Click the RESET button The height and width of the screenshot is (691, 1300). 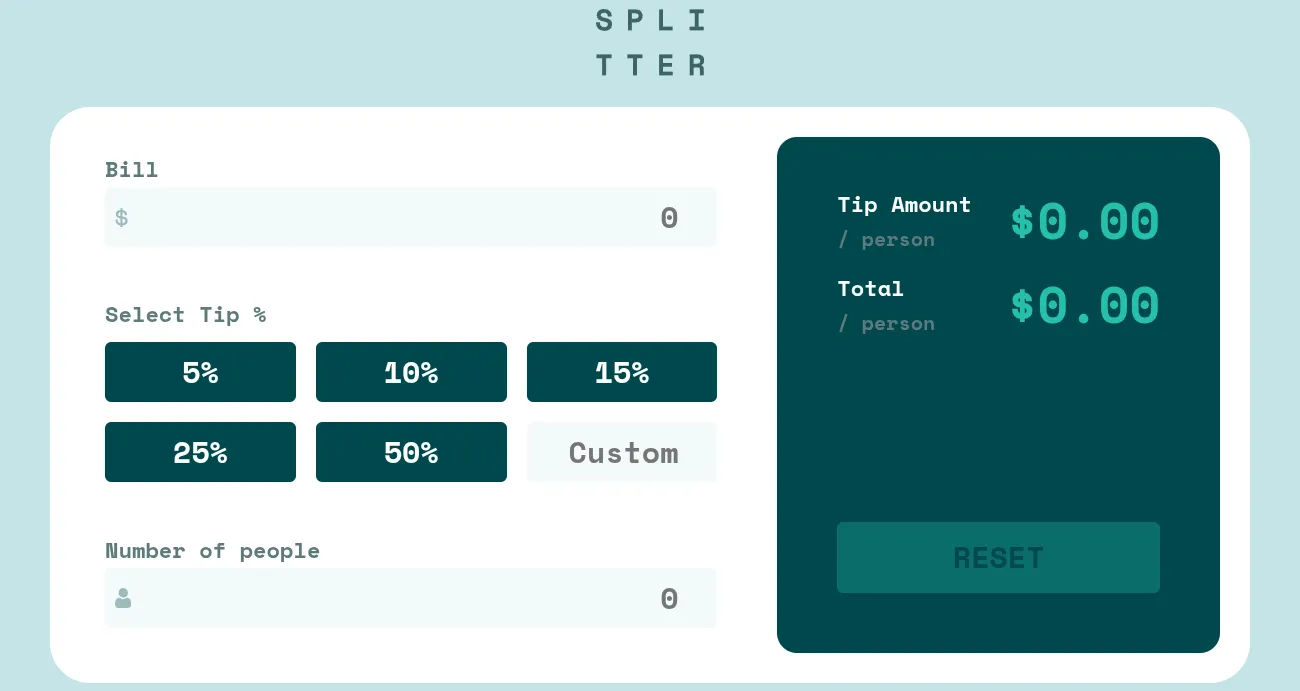click(x=998, y=557)
